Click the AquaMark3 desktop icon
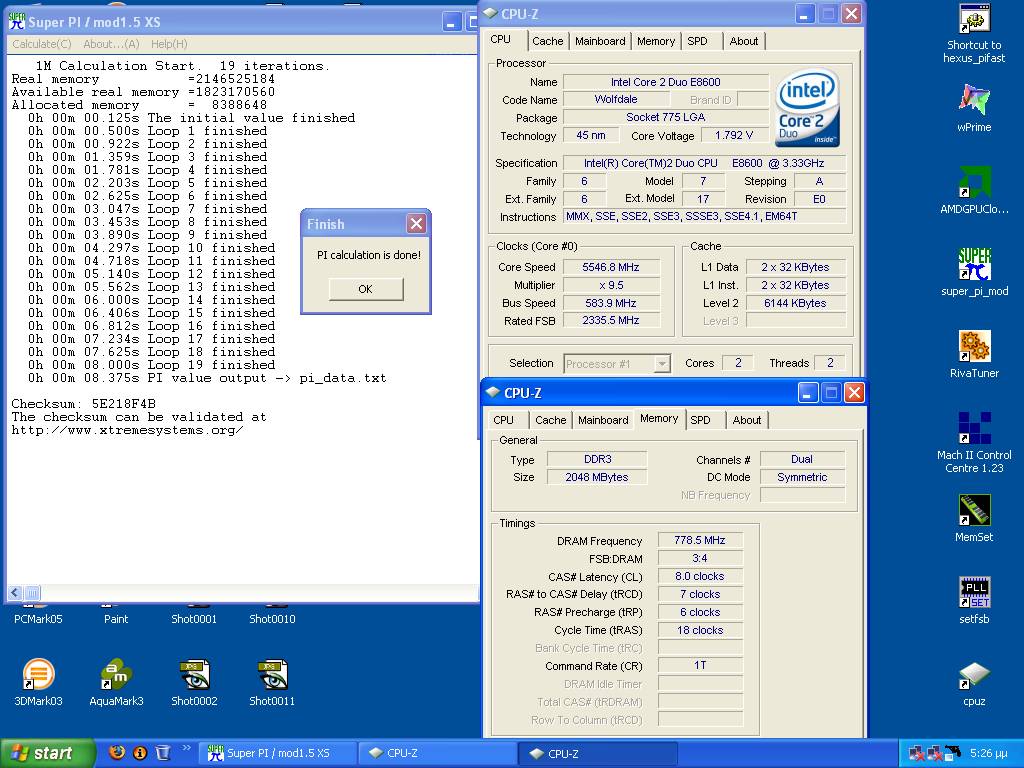The height and width of the screenshot is (768, 1024). pos(116,675)
